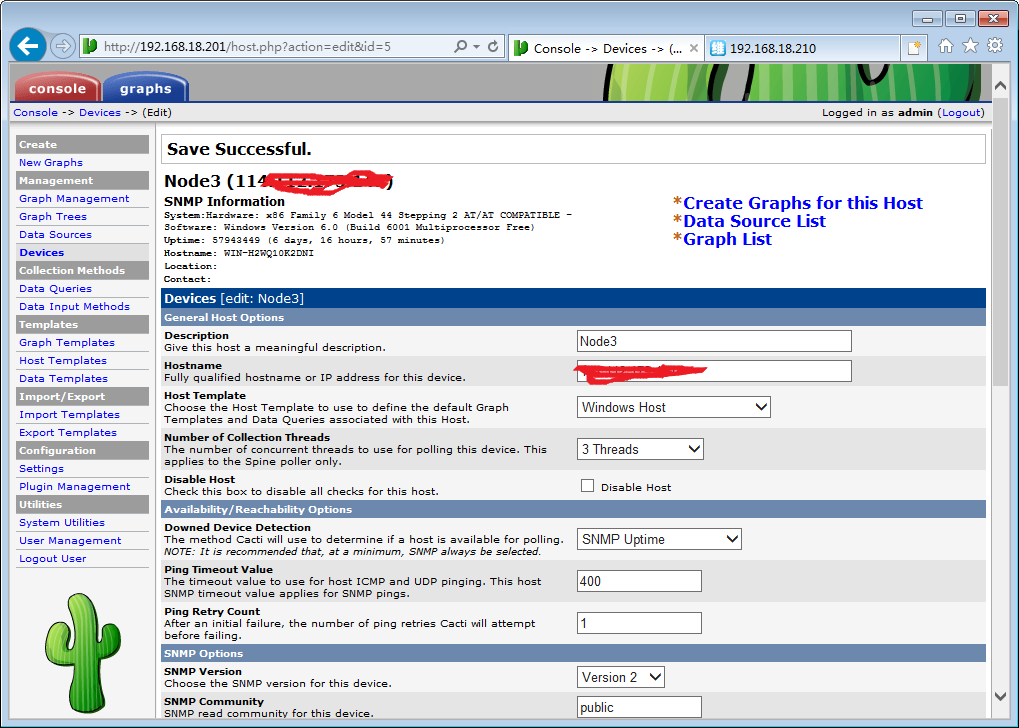This screenshot has width=1019, height=728.
Task: Click the vertical scrollbar thumb
Action: coord(1000,242)
